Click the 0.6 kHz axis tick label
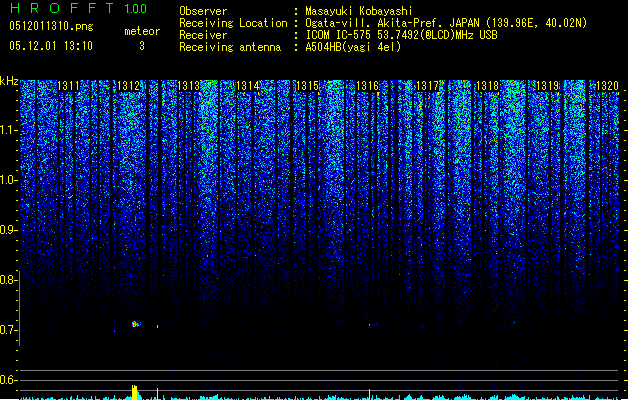The height and width of the screenshot is (400, 629). 9,380
